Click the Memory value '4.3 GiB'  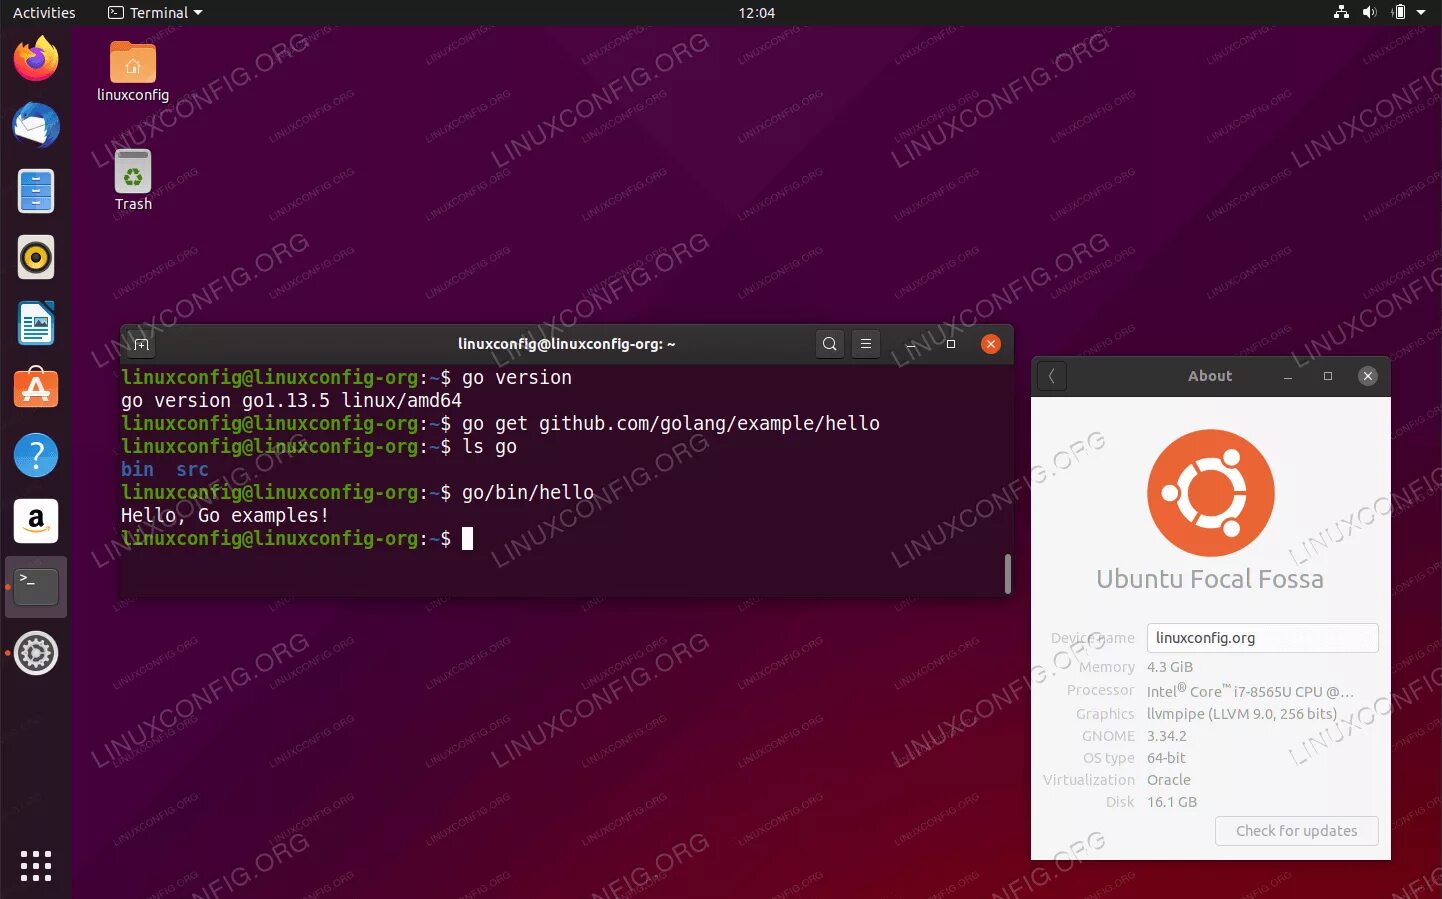pyautogui.click(x=1170, y=667)
